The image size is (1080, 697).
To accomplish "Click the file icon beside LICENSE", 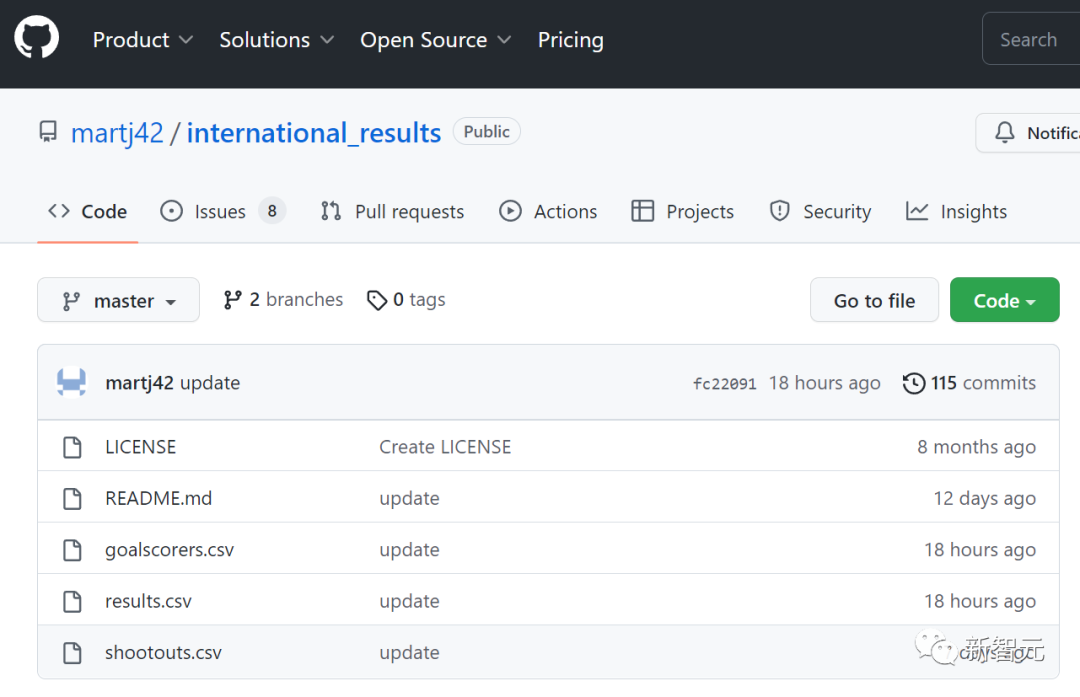I will (72, 447).
